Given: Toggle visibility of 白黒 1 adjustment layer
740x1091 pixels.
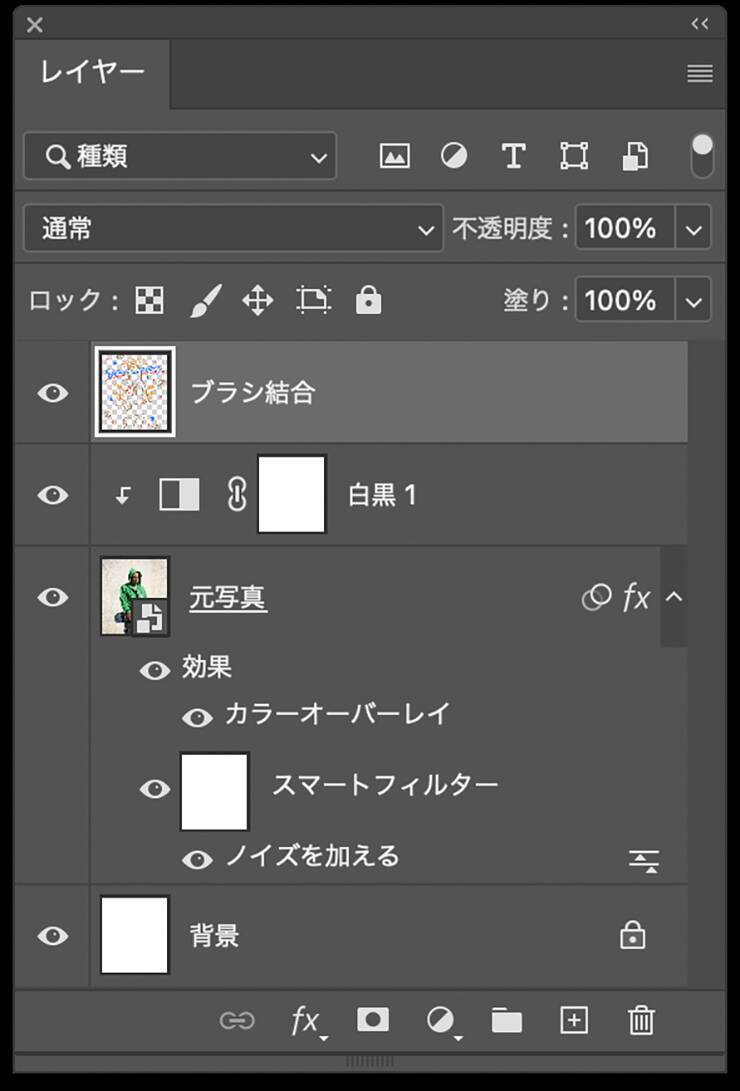Looking at the screenshot, I should coord(53,495).
